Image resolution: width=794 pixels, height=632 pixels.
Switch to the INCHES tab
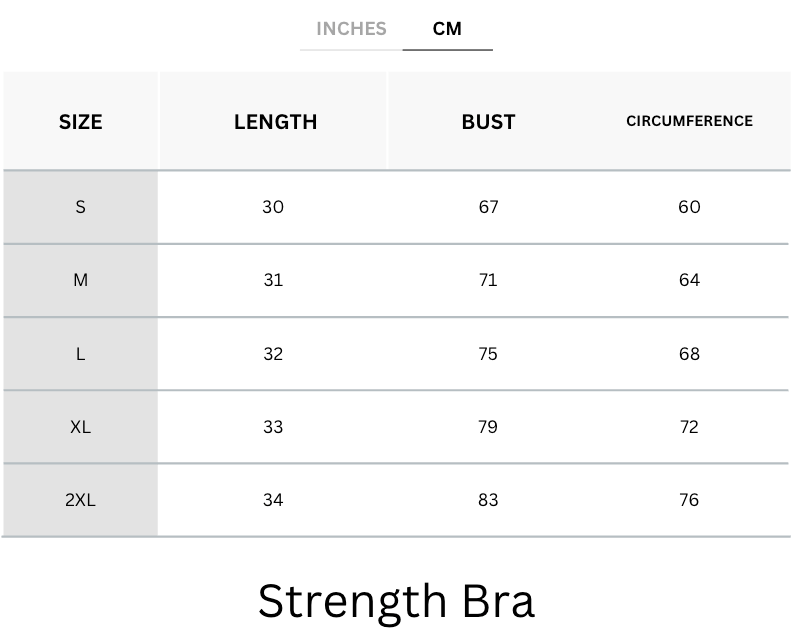(x=351, y=29)
